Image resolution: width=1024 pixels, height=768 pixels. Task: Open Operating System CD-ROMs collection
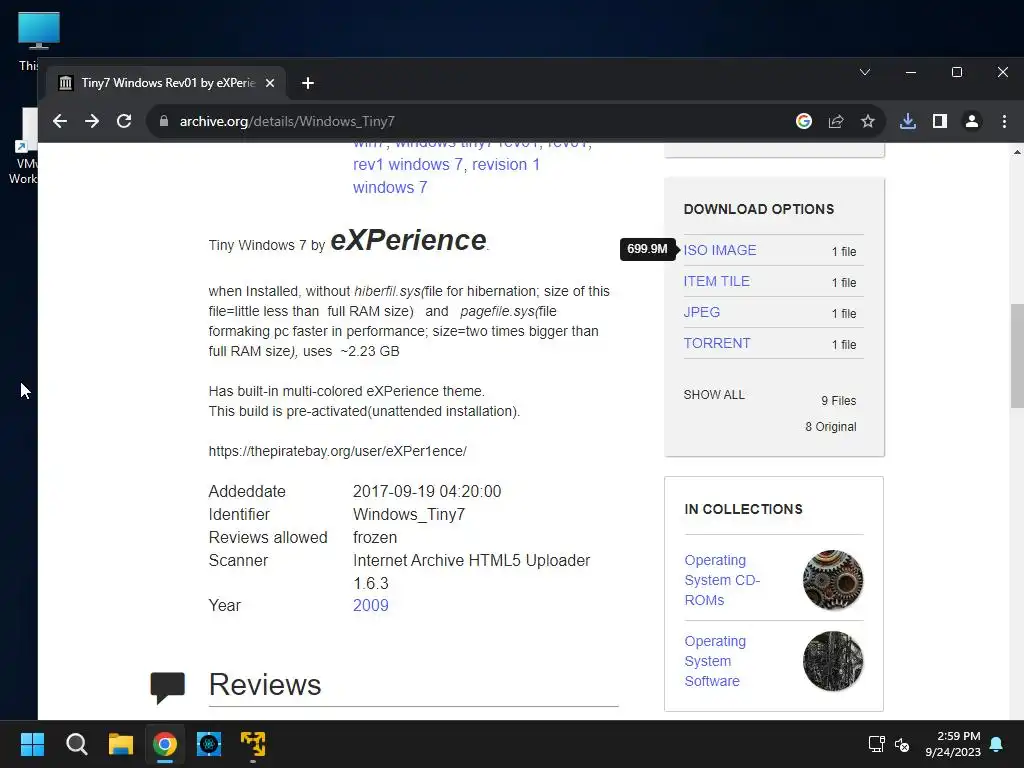click(722, 580)
